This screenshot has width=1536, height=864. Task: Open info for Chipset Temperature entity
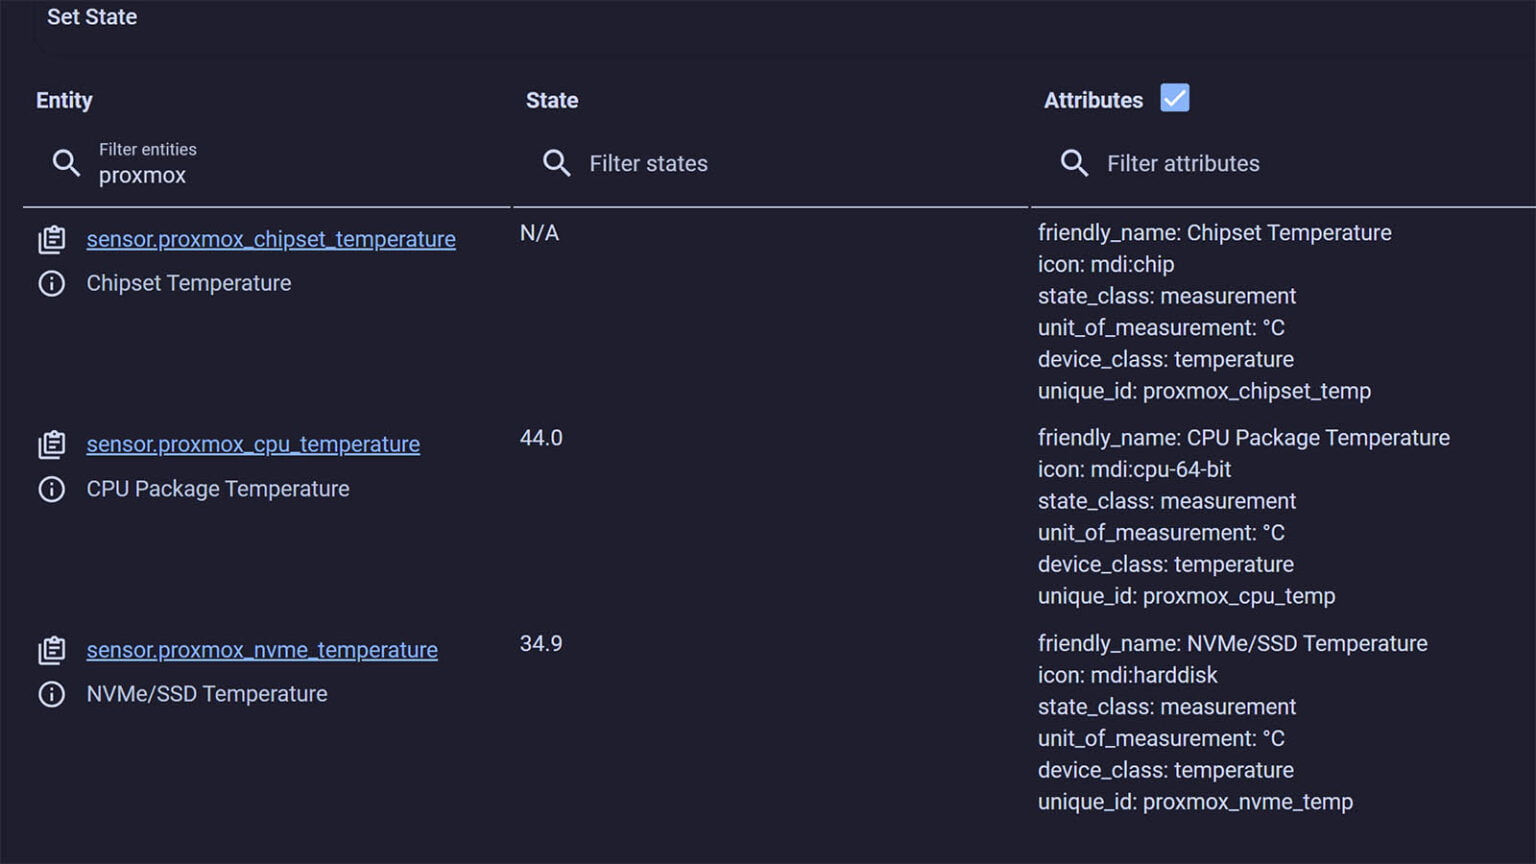click(52, 284)
